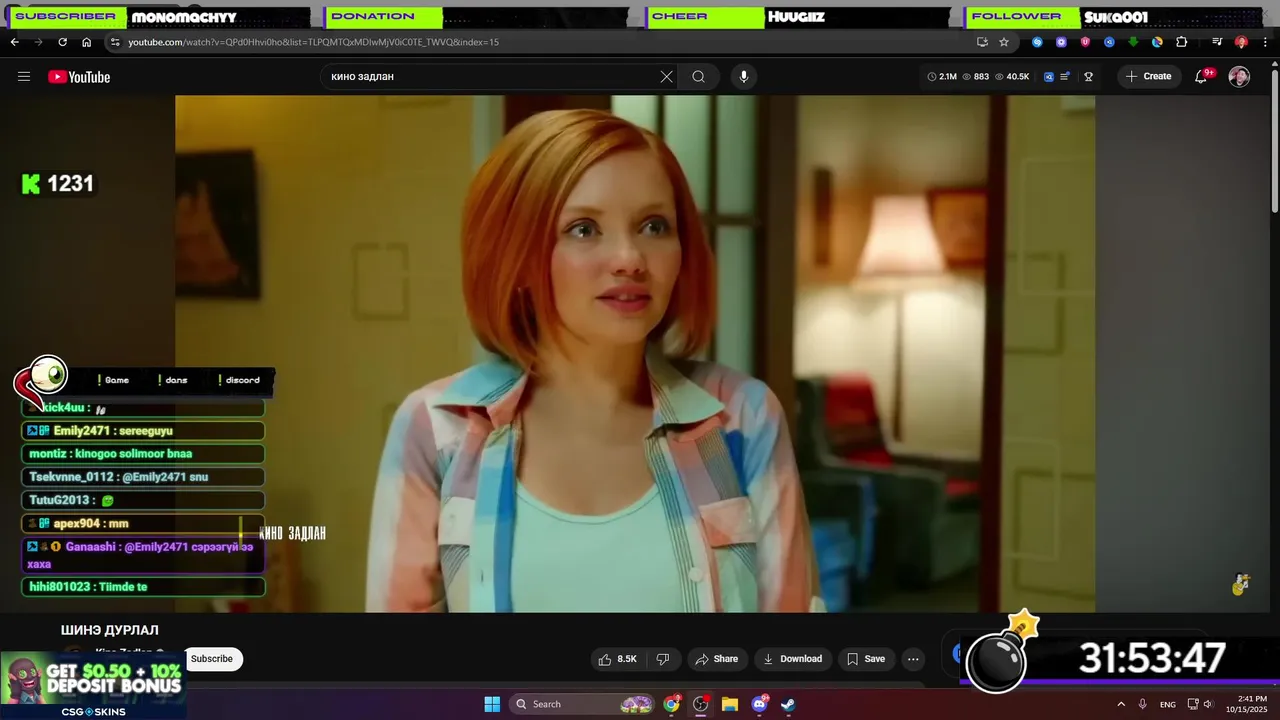Subscribe to the Kino Zadlan channel

(211, 659)
